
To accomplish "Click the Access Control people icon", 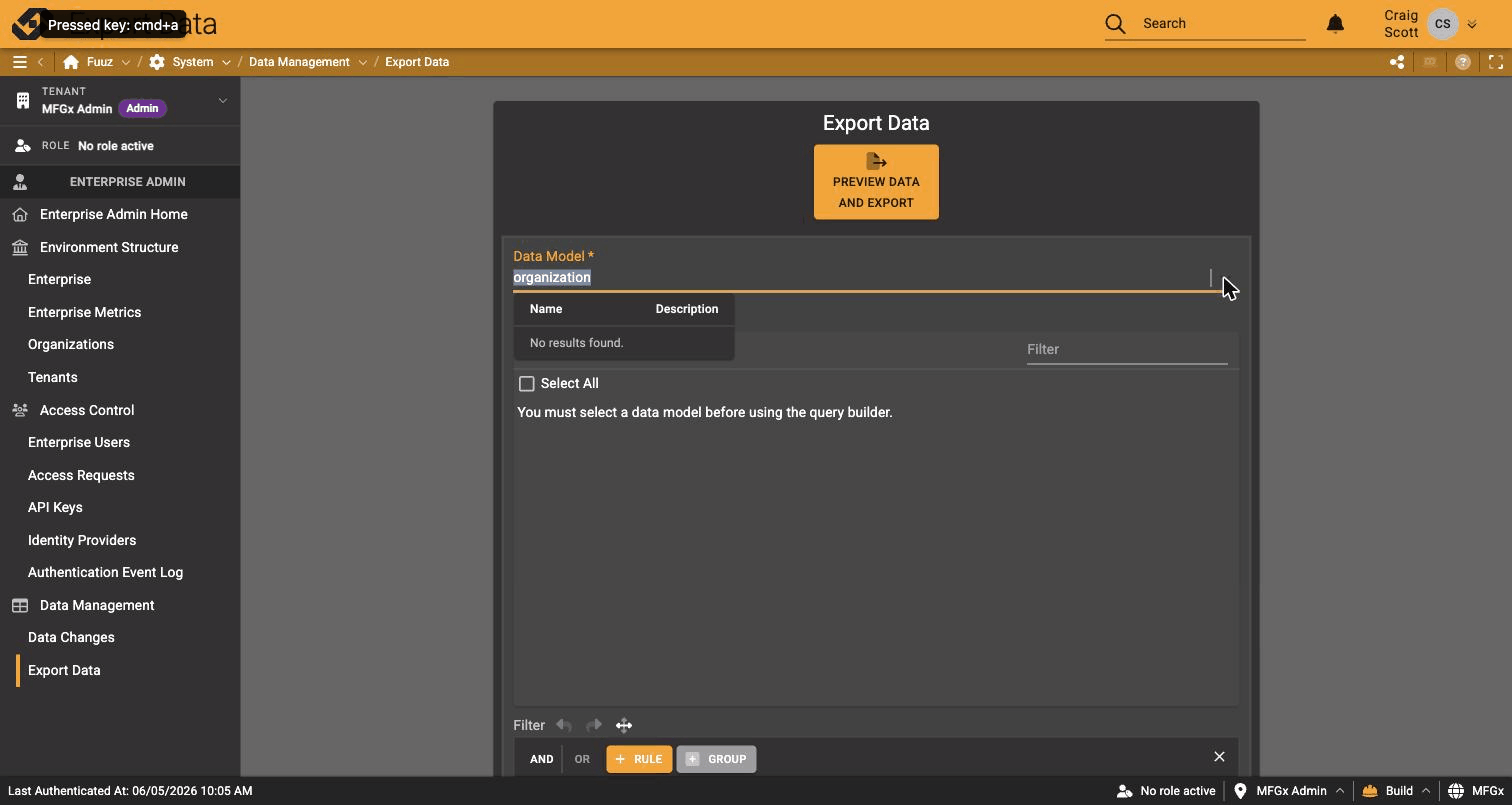I will click(20, 410).
